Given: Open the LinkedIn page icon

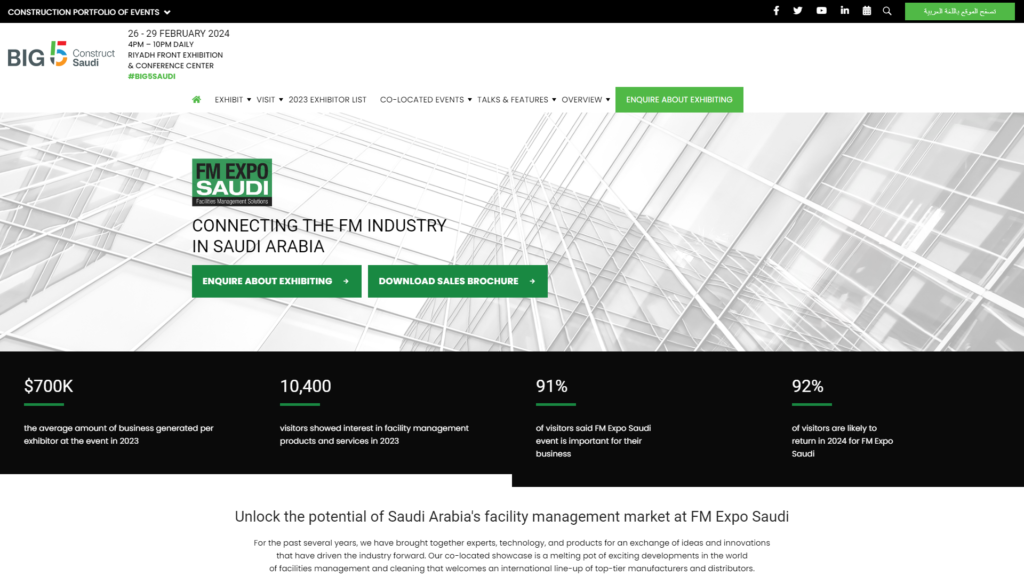Looking at the screenshot, I should point(844,10).
